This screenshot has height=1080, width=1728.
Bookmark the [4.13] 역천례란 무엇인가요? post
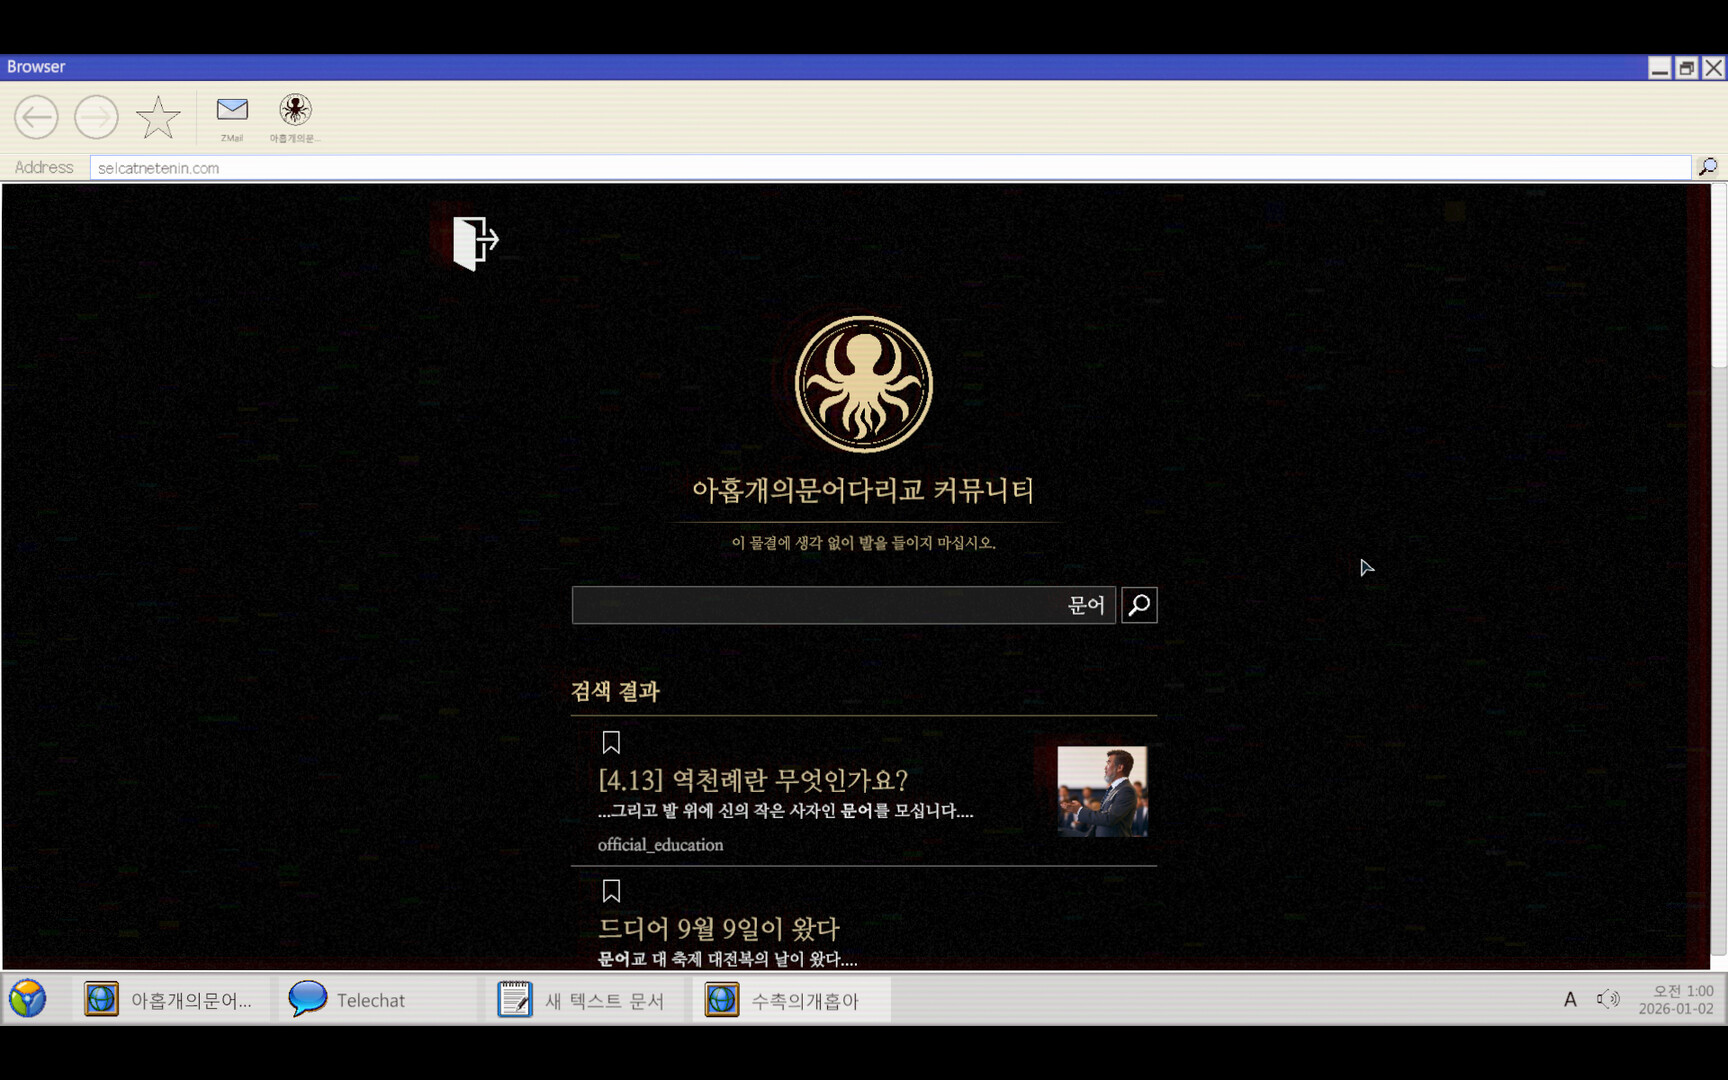click(611, 742)
